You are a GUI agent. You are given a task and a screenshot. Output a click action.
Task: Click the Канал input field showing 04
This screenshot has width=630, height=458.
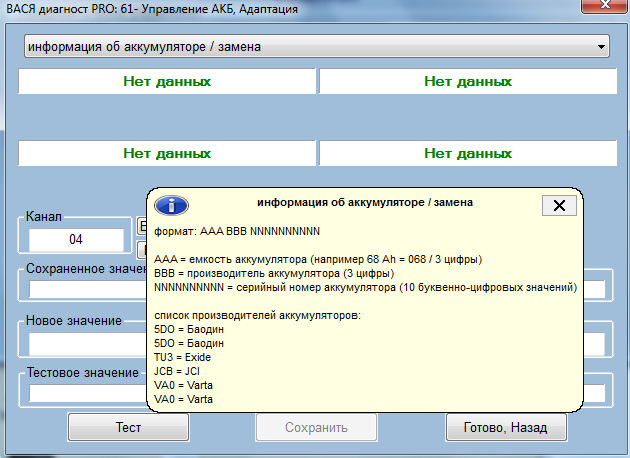point(76,239)
